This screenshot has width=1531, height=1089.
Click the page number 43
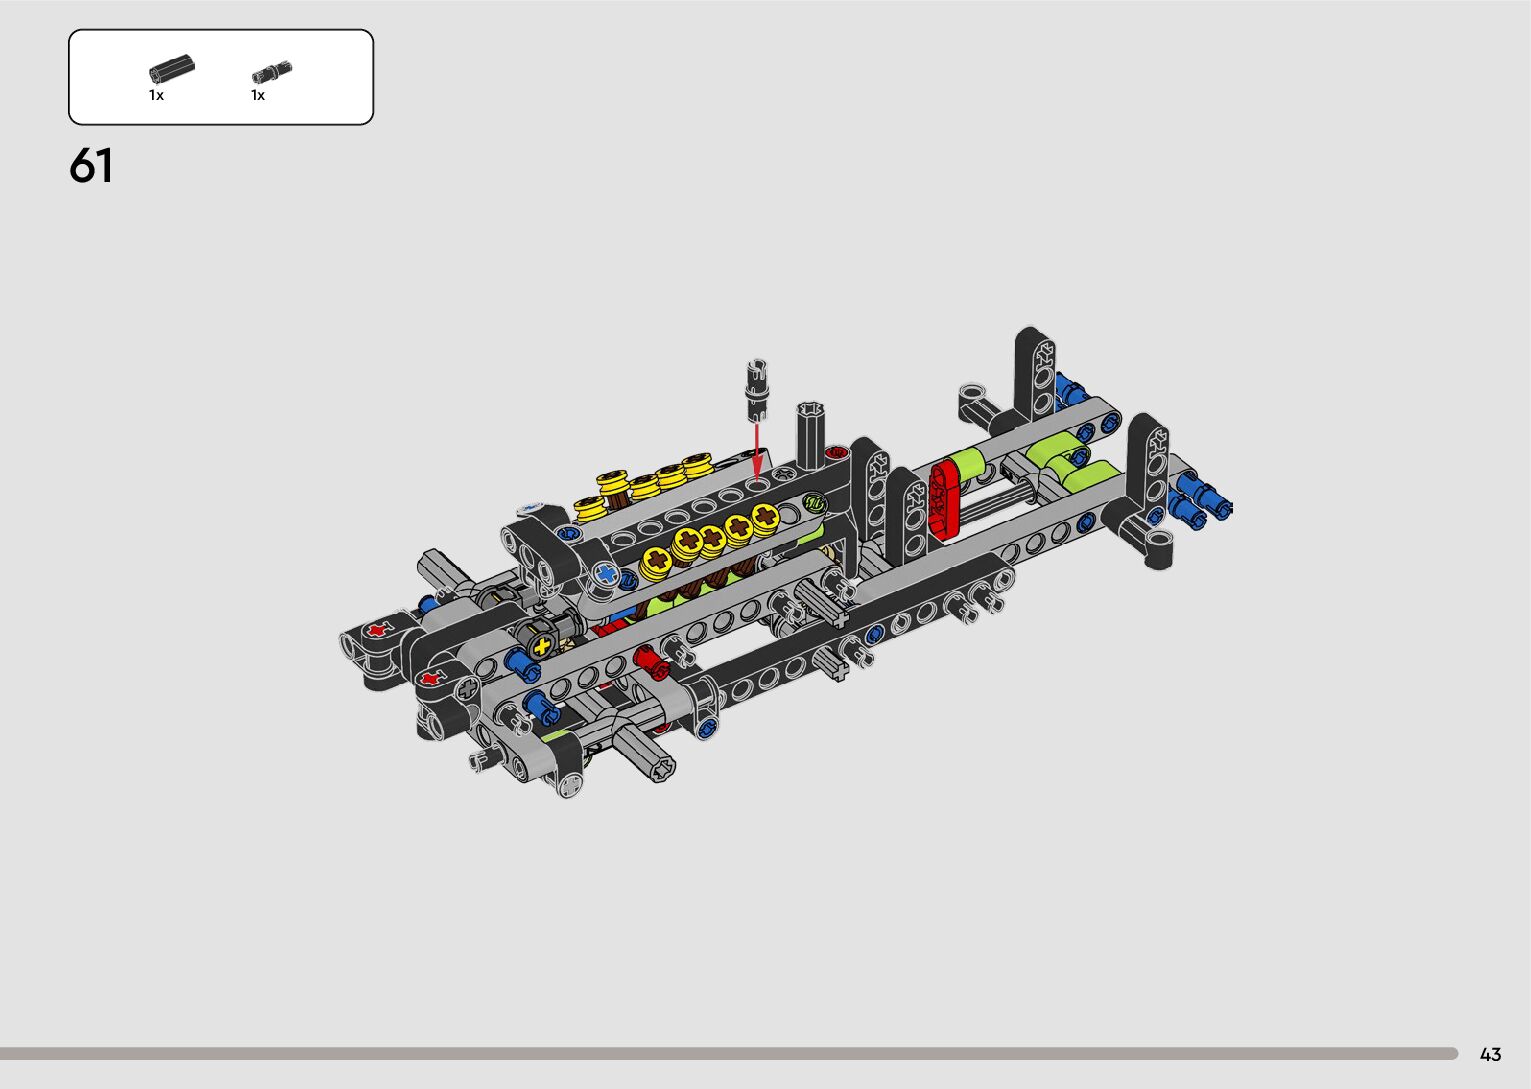[x=1490, y=1054]
